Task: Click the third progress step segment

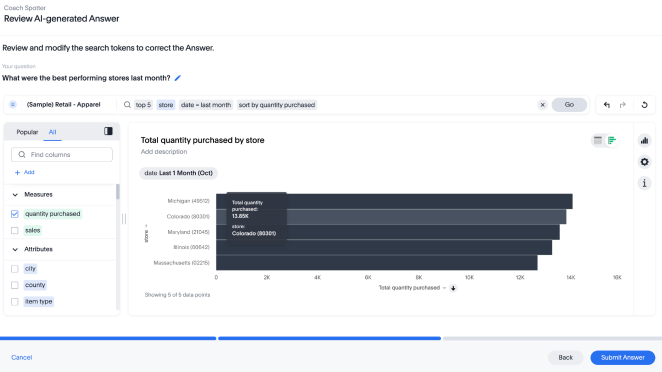Action: point(552,338)
